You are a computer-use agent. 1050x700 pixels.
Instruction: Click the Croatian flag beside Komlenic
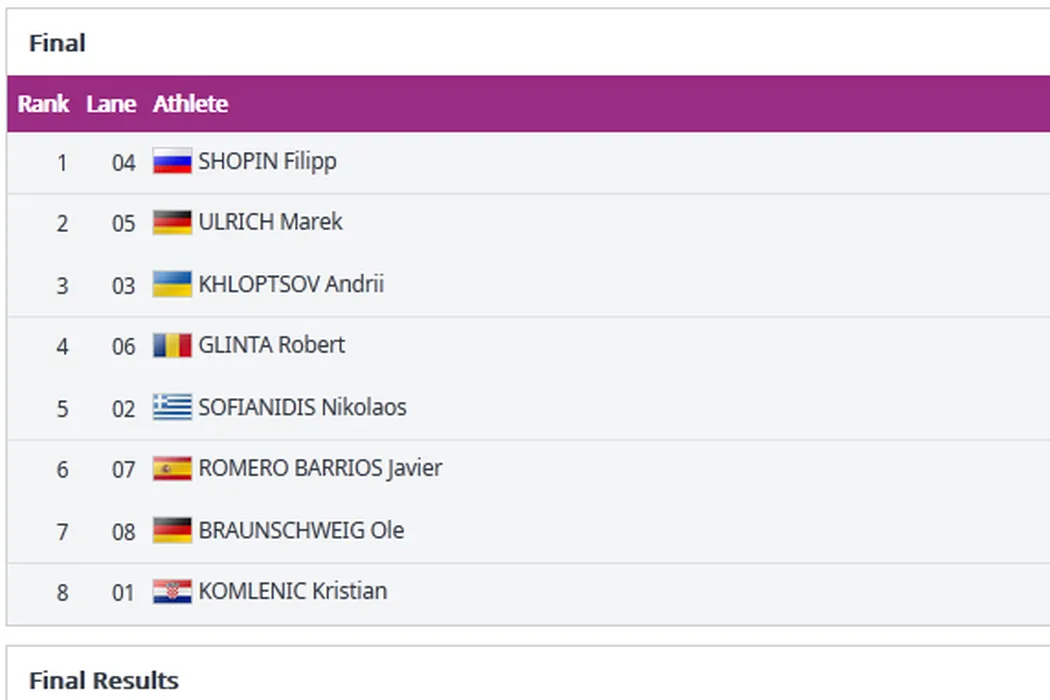[172, 591]
